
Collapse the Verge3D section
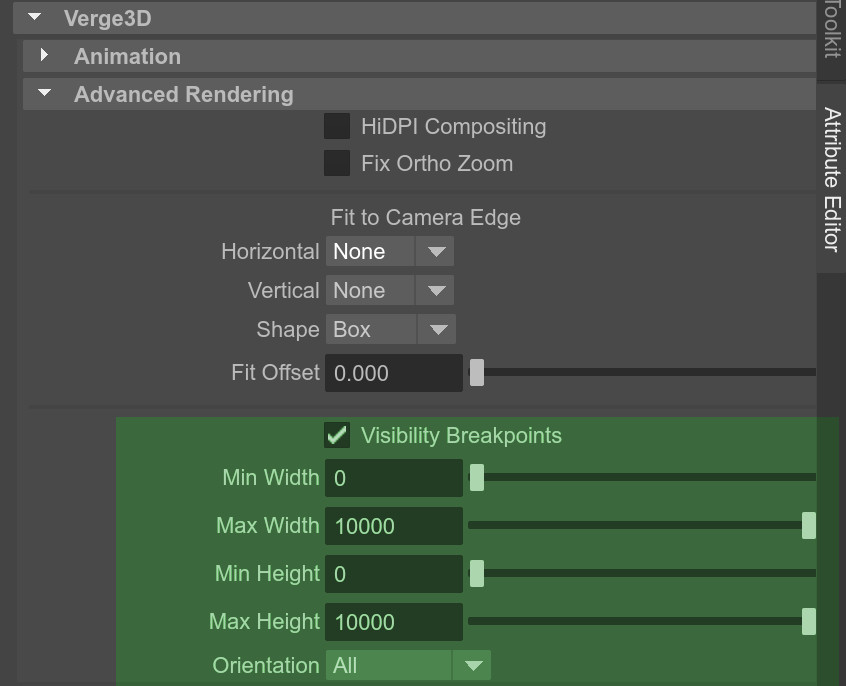click(x=35, y=18)
